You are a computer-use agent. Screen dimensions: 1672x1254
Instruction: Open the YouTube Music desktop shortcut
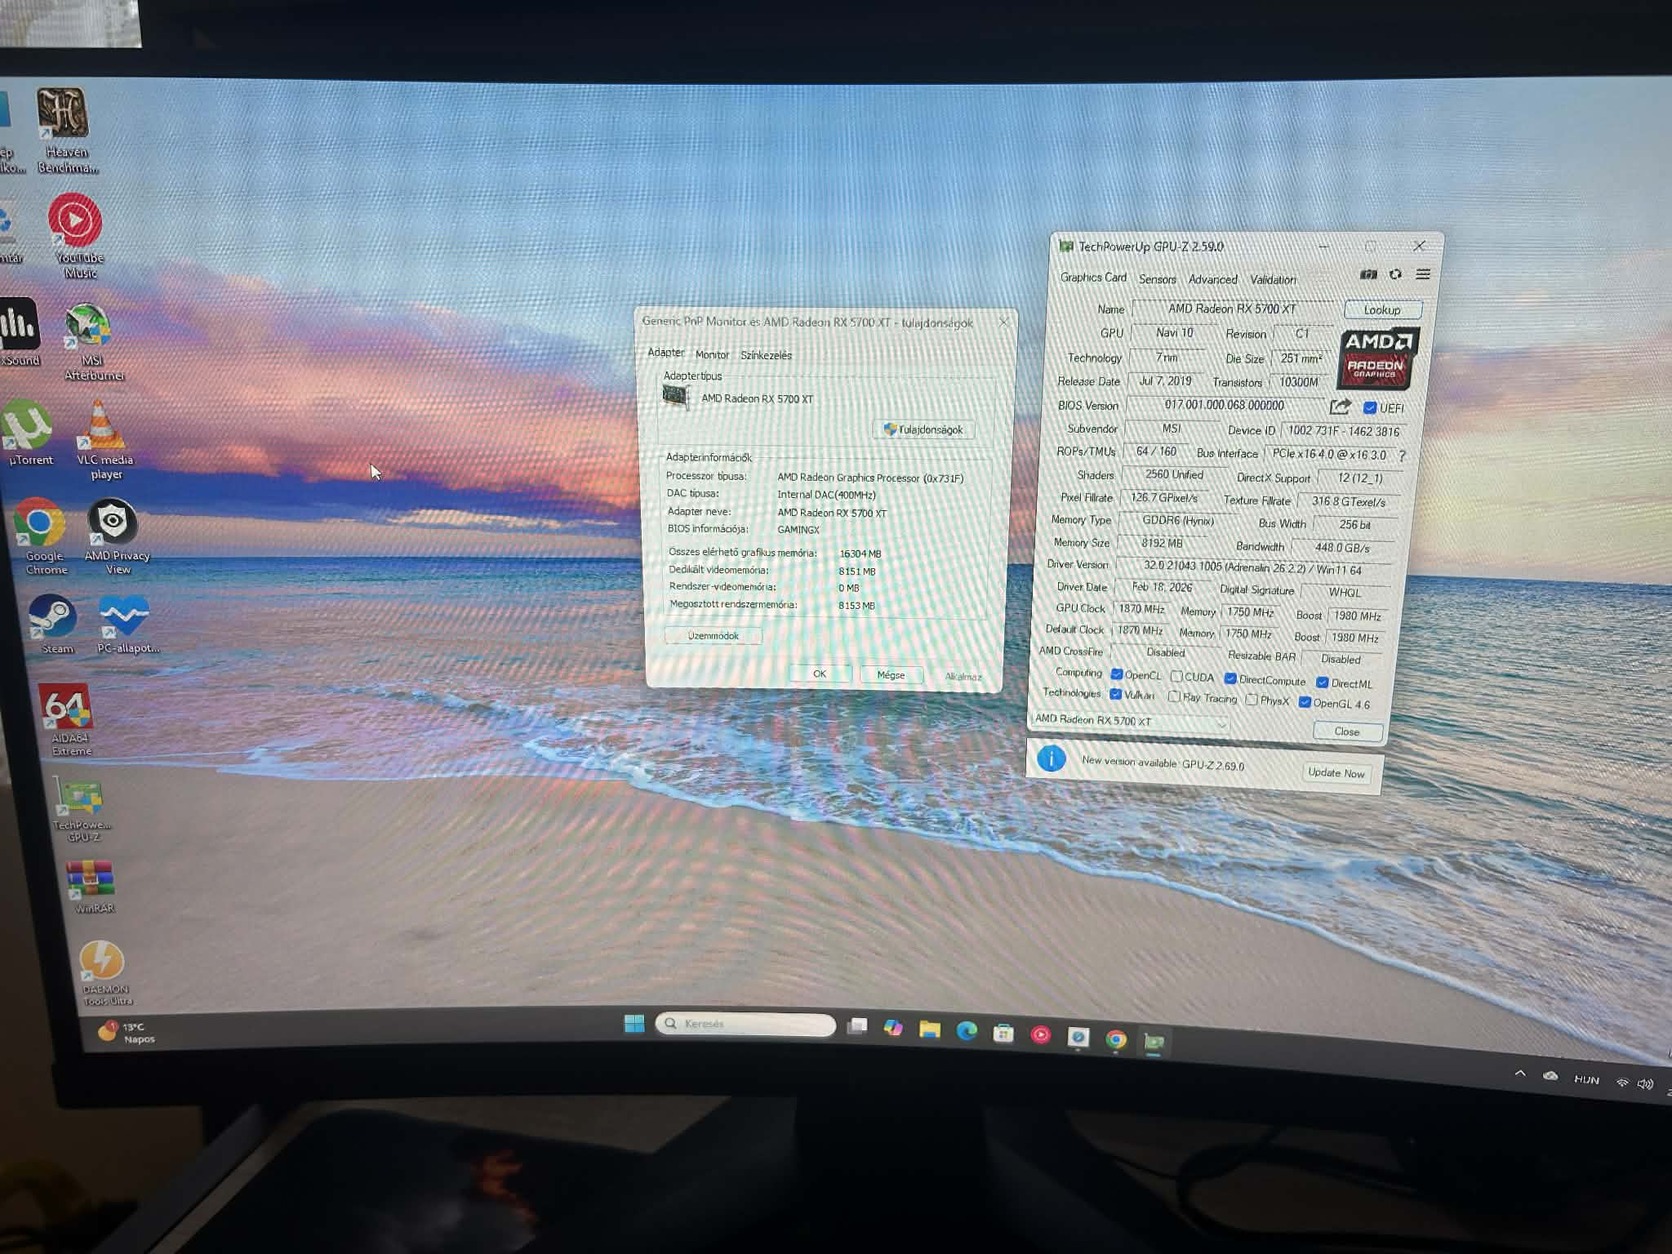coord(77,236)
